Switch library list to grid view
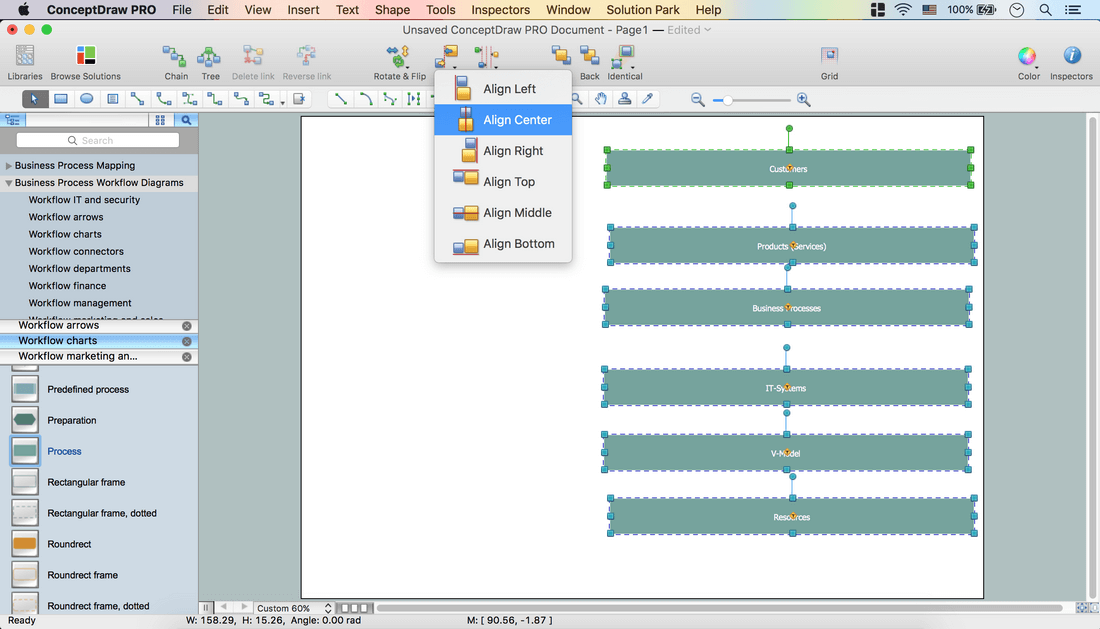This screenshot has width=1100, height=629. tap(160, 120)
